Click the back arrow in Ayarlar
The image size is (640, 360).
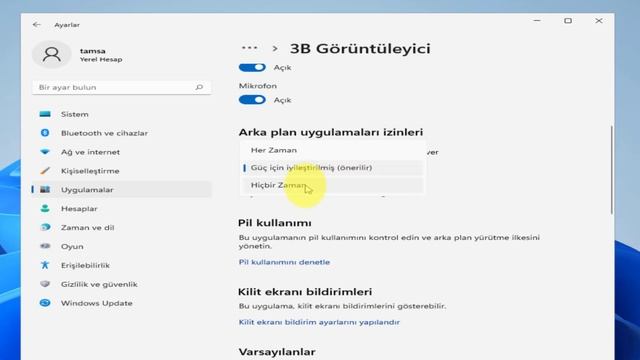click(x=37, y=25)
